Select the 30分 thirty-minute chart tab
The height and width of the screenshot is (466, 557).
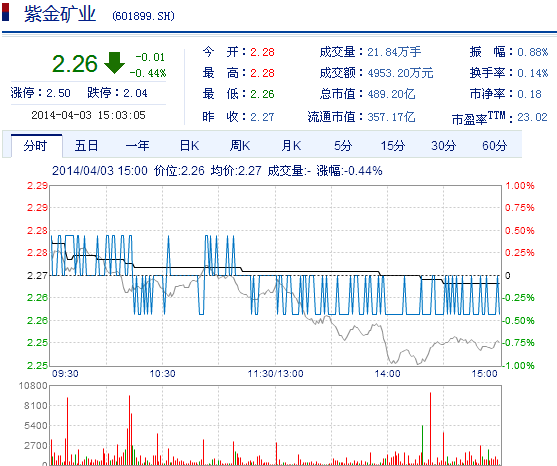pos(444,146)
